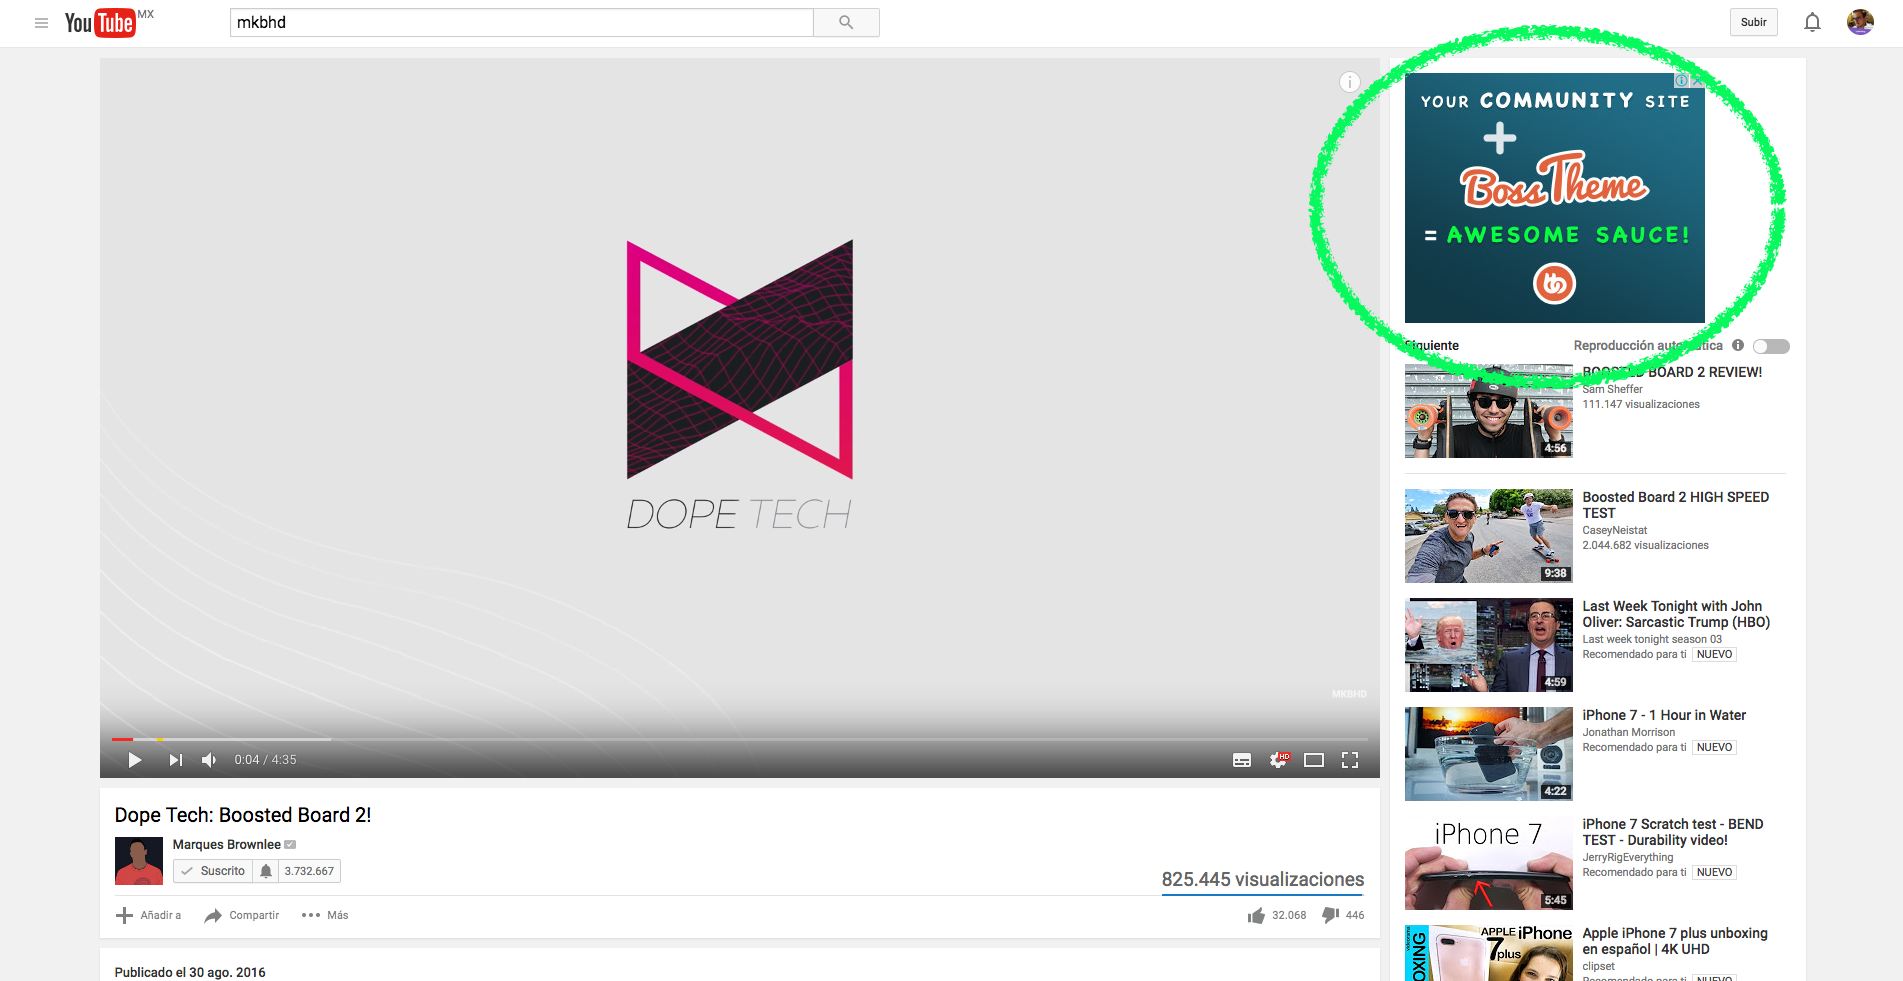The image size is (1903, 981).
Task: Open John Oliver video thumbnail
Action: [x=1489, y=645]
